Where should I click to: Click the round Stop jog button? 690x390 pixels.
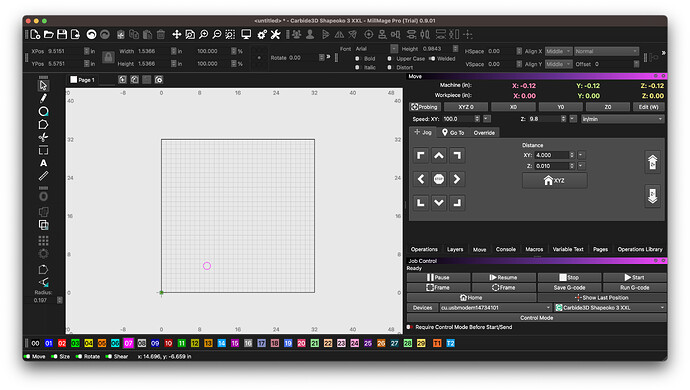(x=439, y=179)
